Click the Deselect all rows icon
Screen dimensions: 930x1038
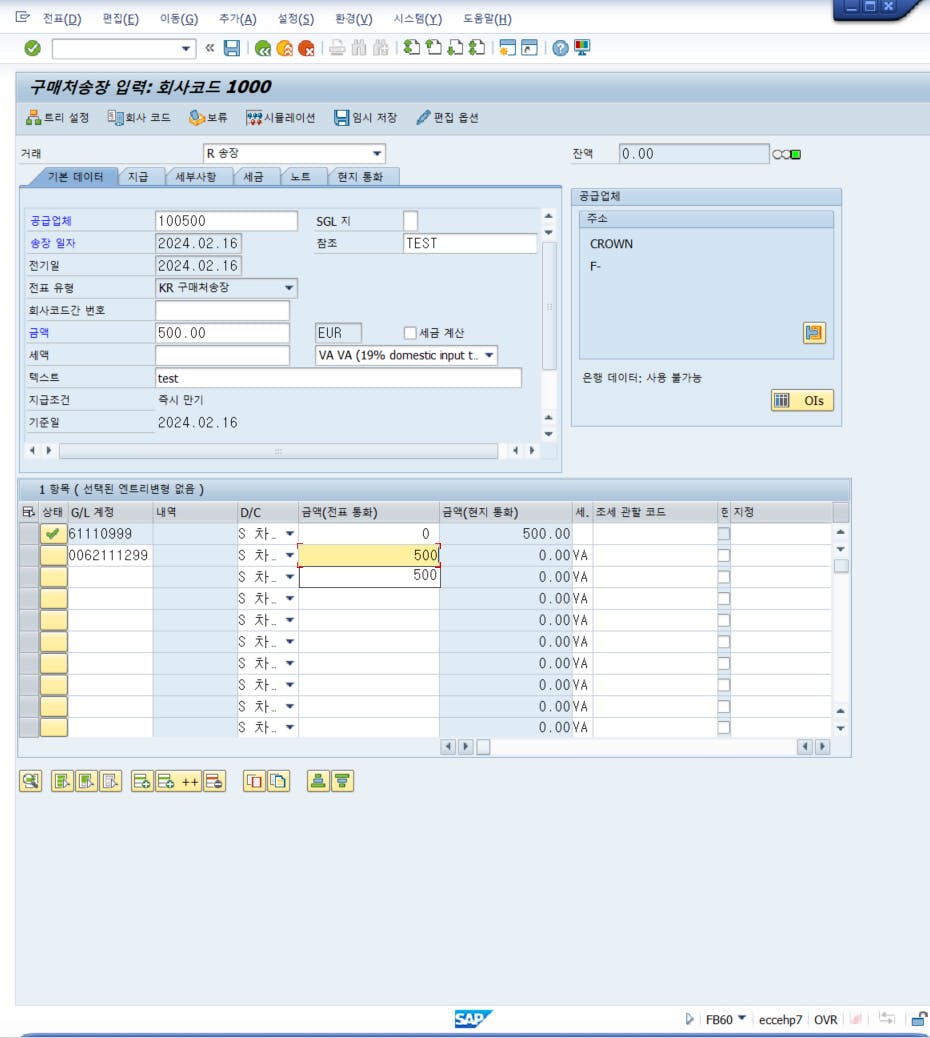coord(111,781)
